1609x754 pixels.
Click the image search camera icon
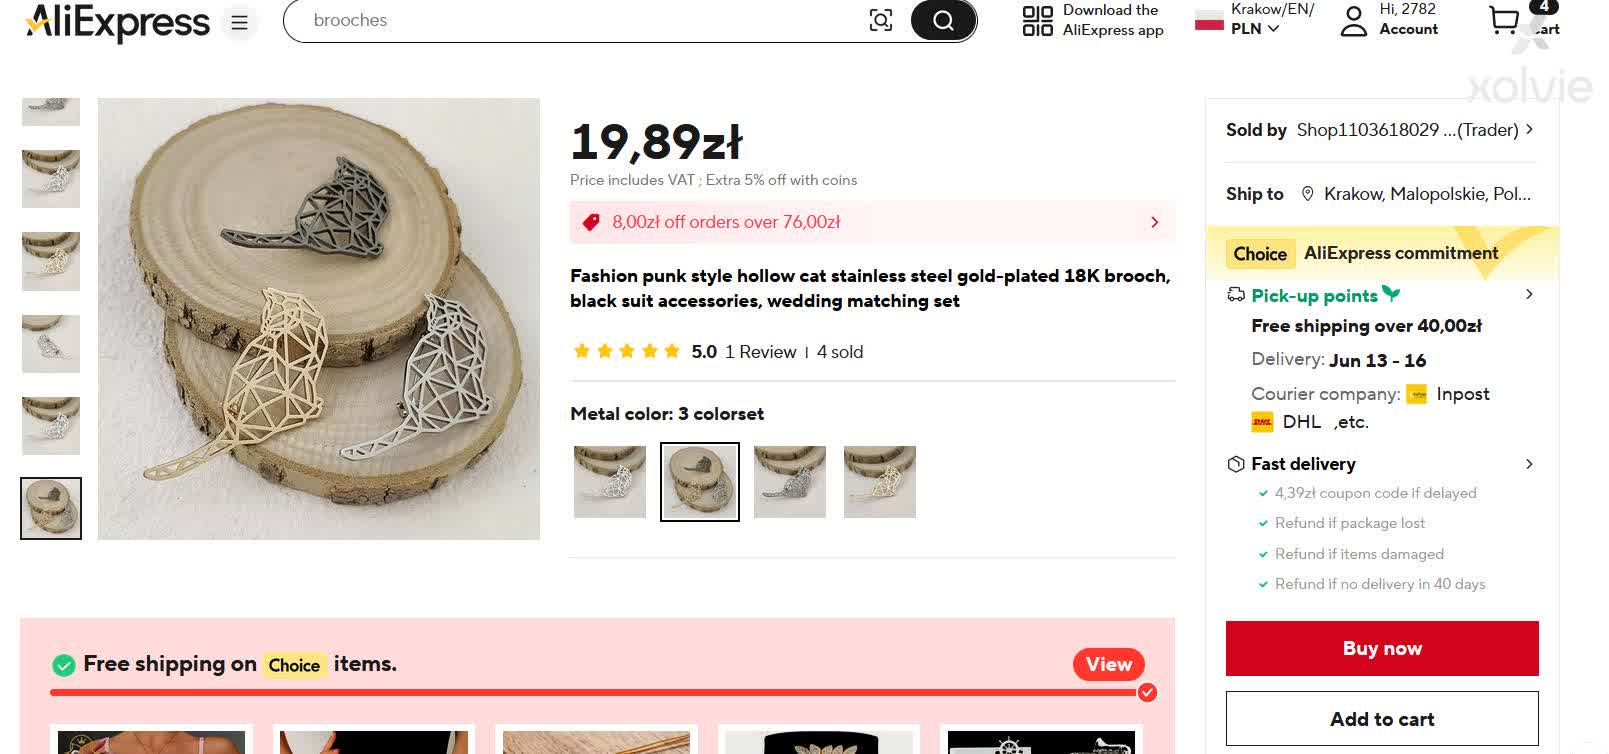tap(880, 20)
